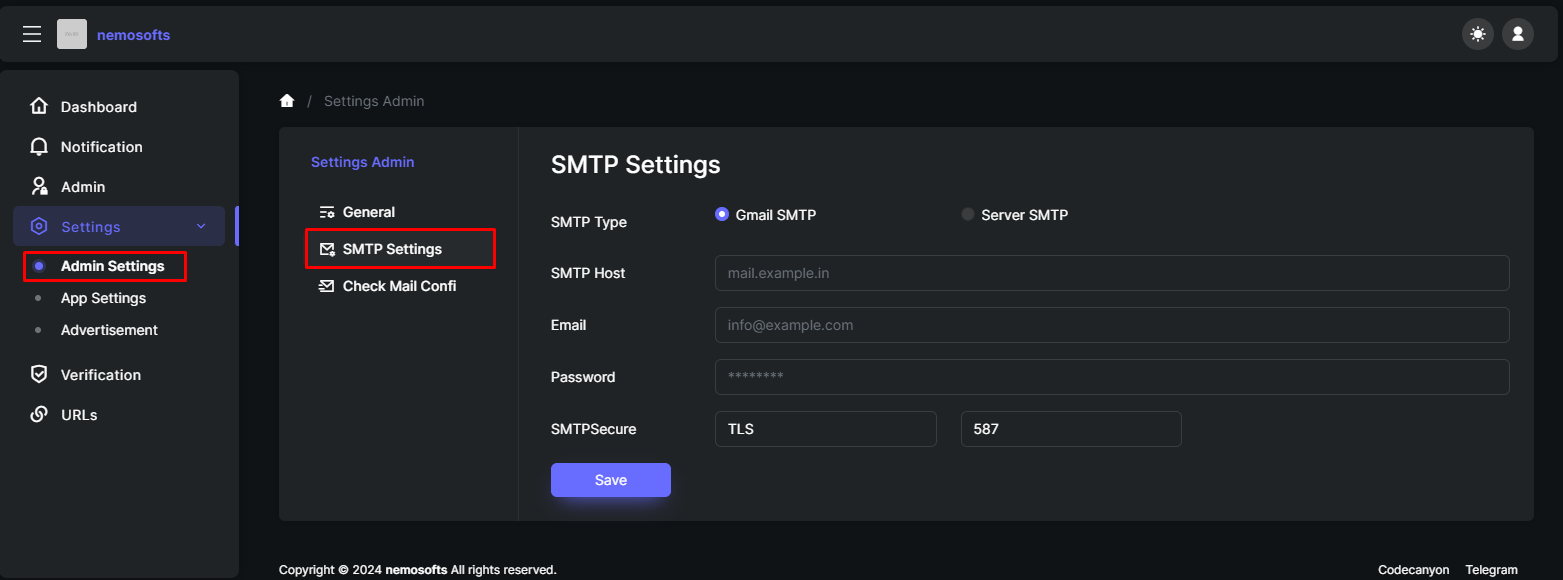Collapse the Settings sidebar chevron
This screenshot has width=1563, height=580.
tap(201, 227)
